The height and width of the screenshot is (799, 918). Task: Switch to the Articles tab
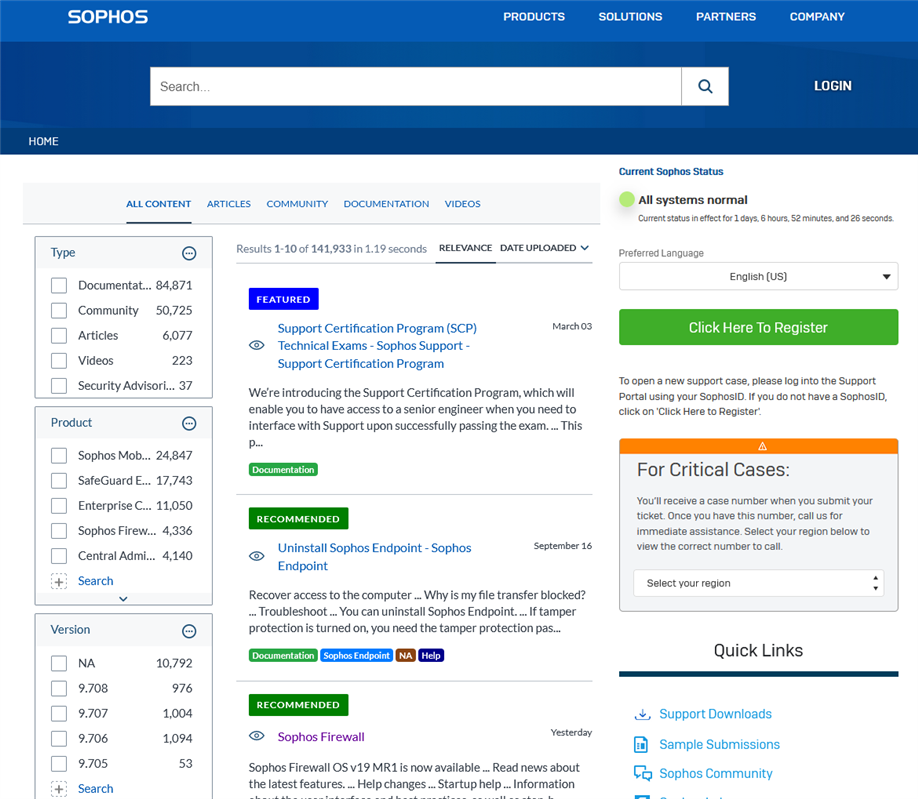click(228, 204)
